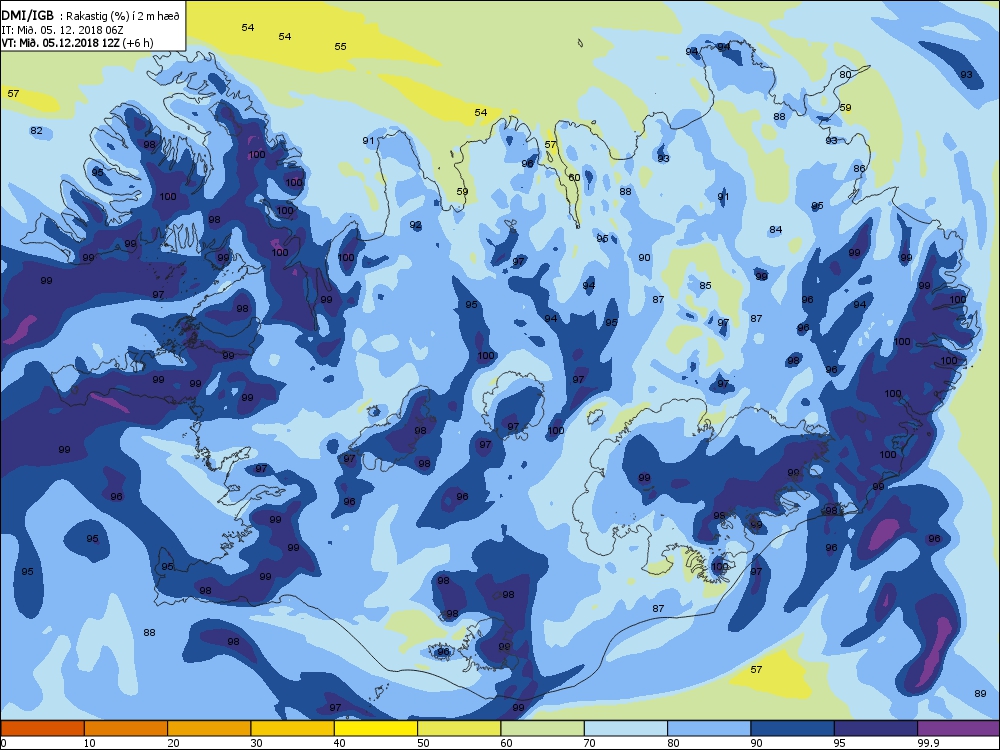Pick the yellow-green 50–60 legend swatch
This screenshot has width=1000, height=750.
pyautogui.click(x=459, y=728)
